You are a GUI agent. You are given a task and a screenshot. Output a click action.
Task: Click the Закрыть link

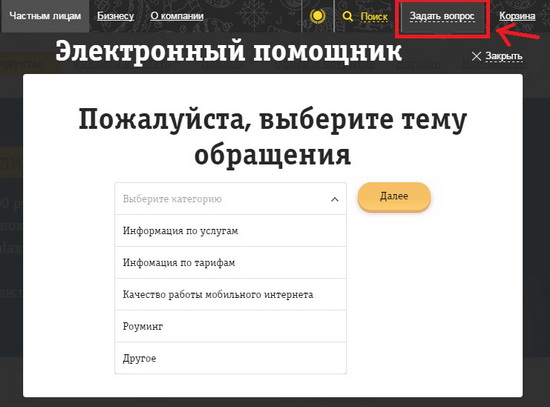pyautogui.click(x=504, y=56)
